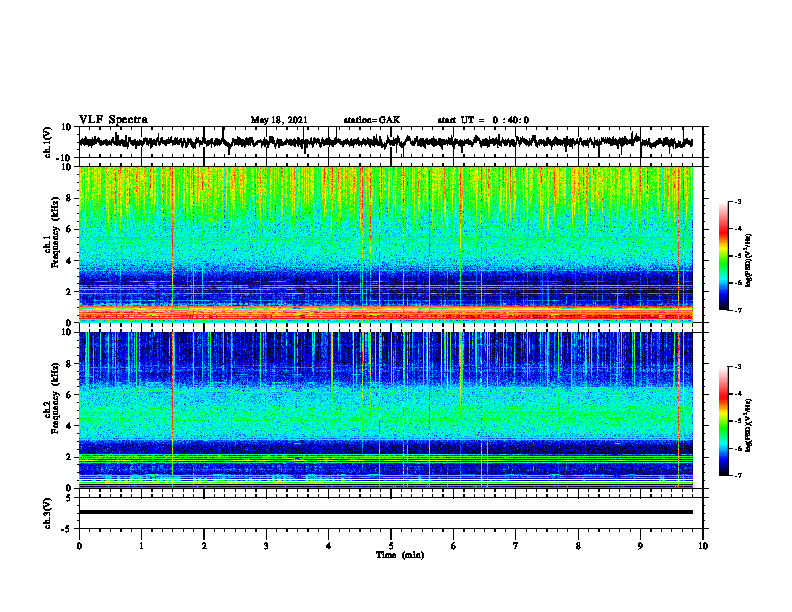Click the thick black ch.3 voltage trace
Viewport: 792px width, 612px height.
tap(386, 512)
